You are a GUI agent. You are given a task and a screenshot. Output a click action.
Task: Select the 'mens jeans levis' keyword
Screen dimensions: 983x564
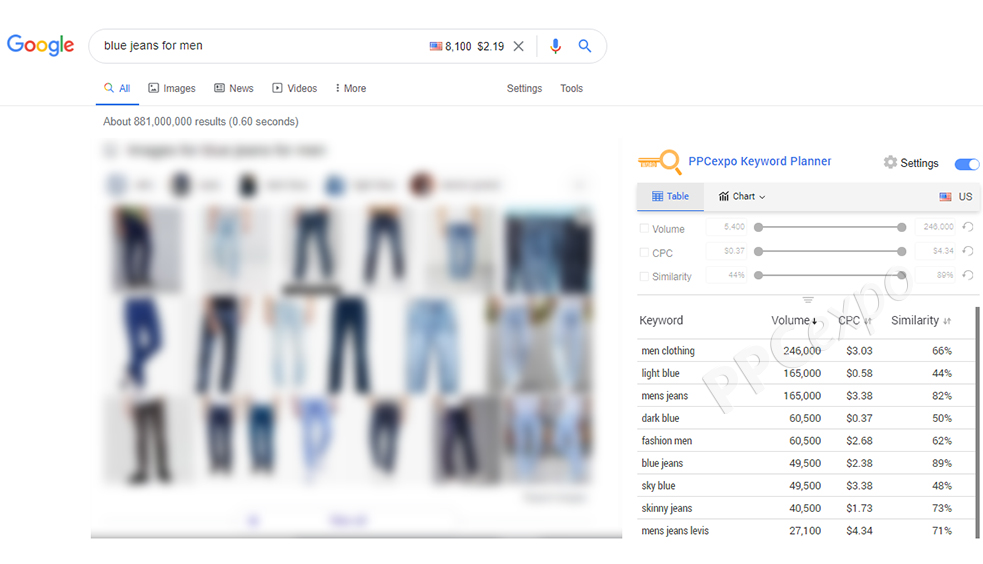click(x=675, y=531)
